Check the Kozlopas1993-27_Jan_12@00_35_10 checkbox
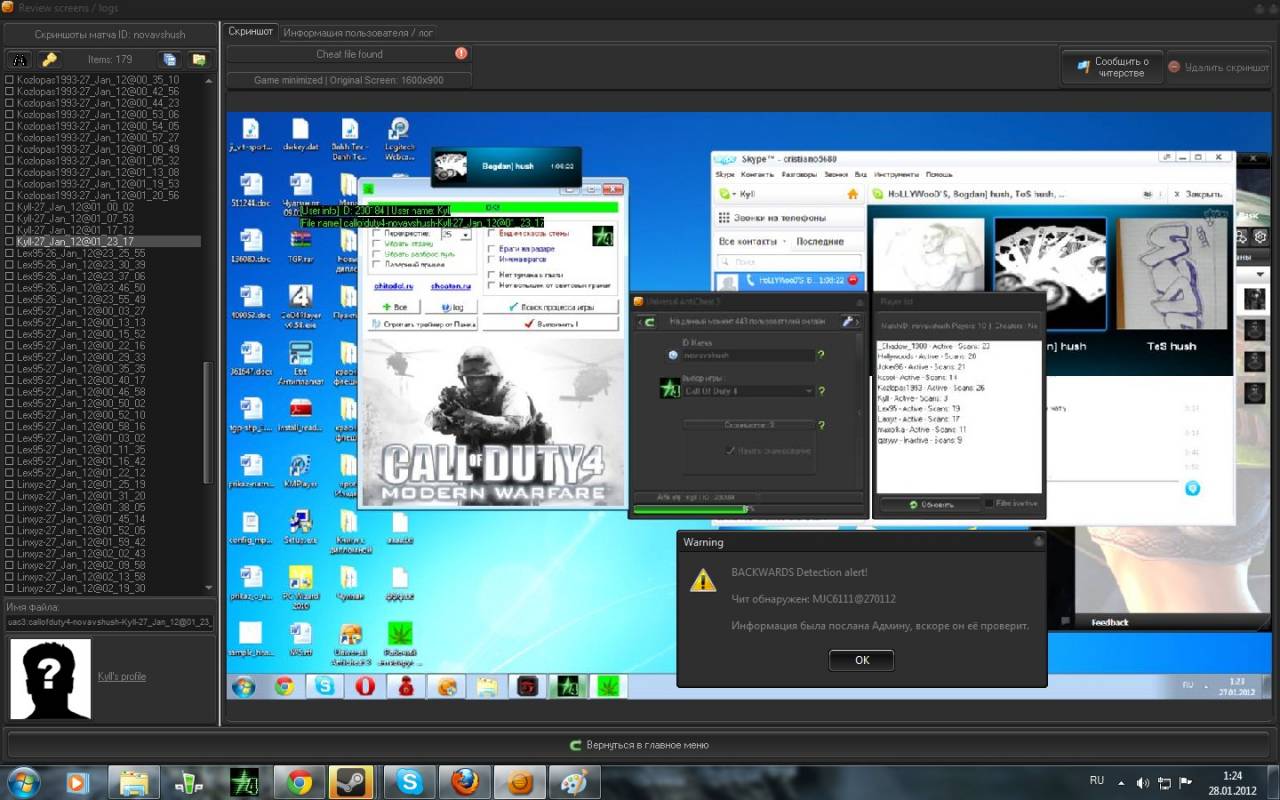This screenshot has width=1280, height=800. pos(10,80)
